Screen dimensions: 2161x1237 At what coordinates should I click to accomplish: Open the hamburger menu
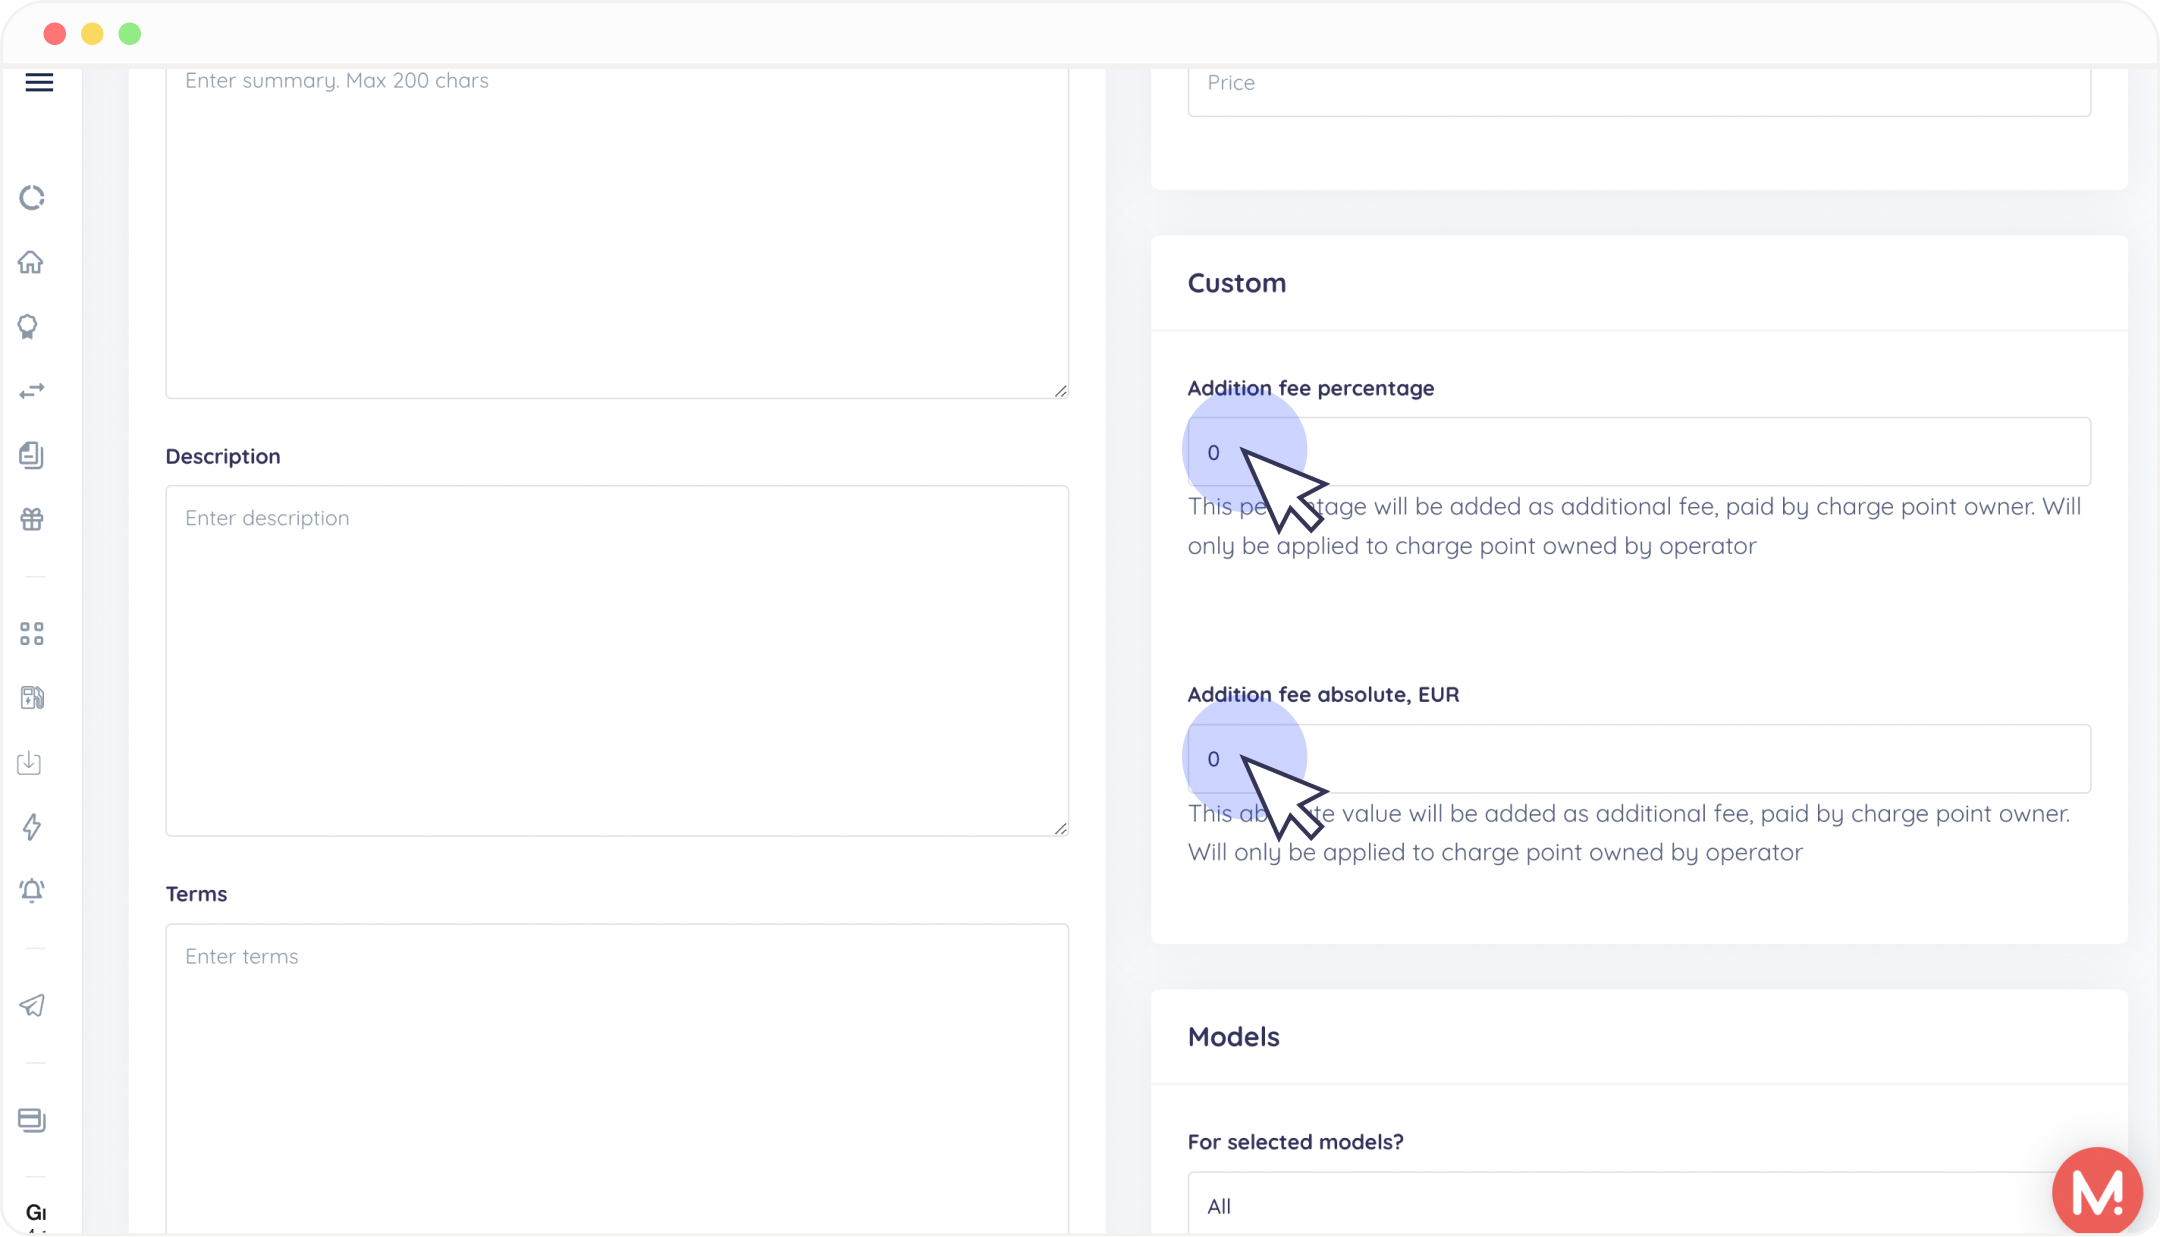39,82
